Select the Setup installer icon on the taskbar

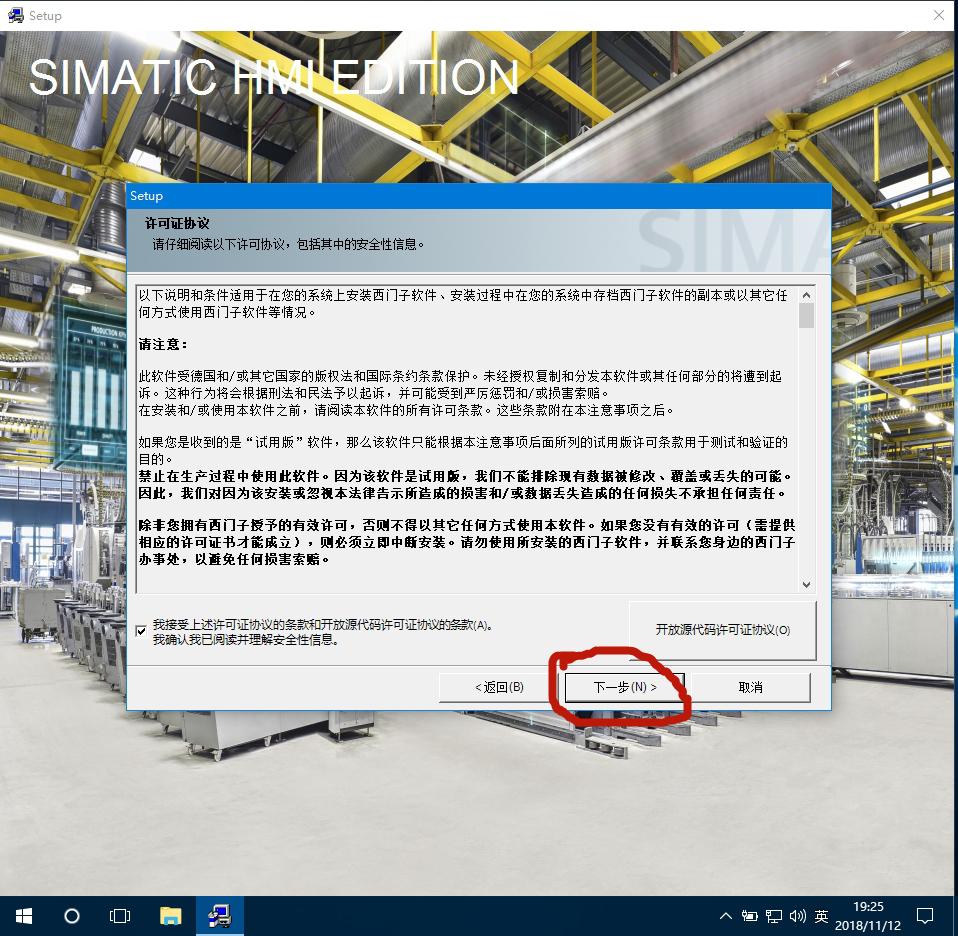pos(219,915)
